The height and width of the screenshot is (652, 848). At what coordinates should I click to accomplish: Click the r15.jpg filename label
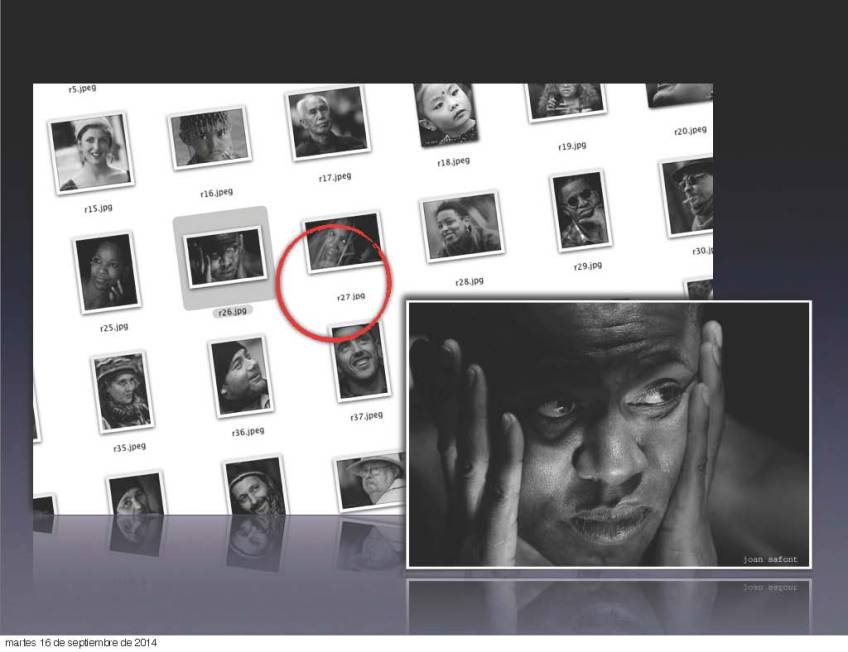(x=98, y=208)
